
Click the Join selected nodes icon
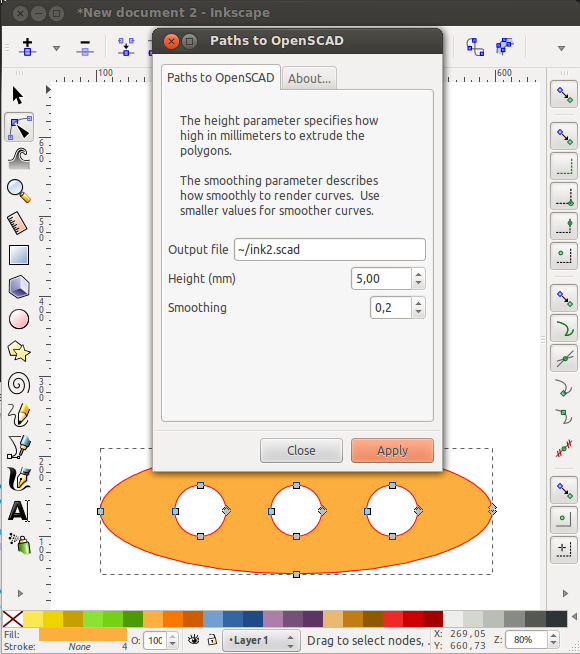(126, 47)
